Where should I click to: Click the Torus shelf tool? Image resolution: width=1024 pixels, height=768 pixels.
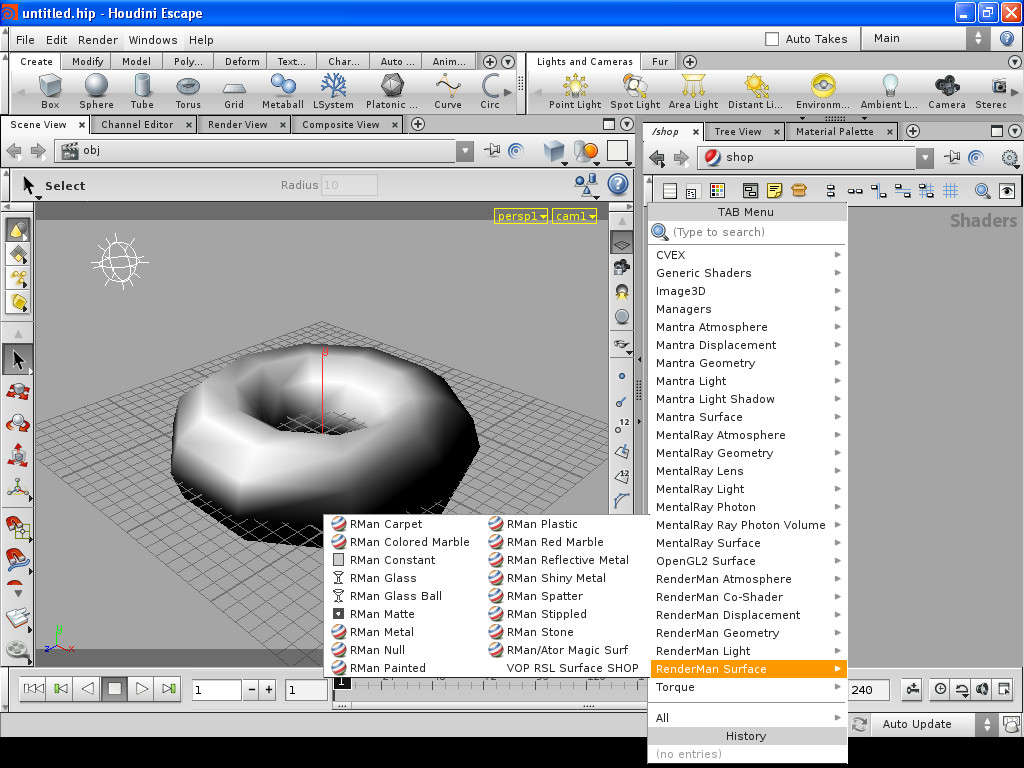[x=188, y=91]
